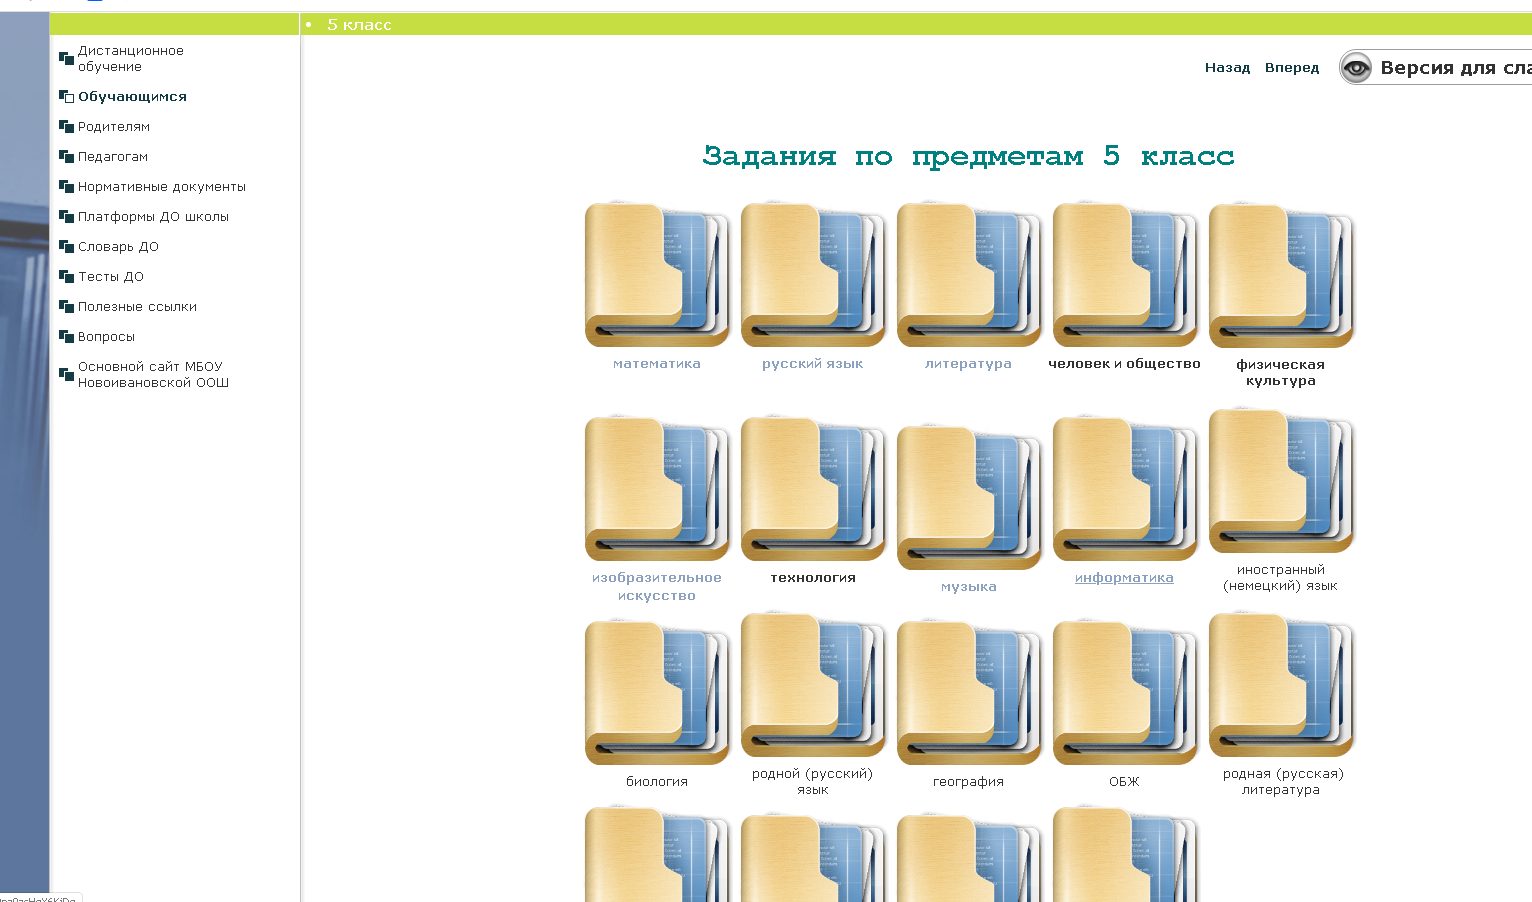This screenshot has width=1532, height=902.
Task: Open Тесты ДО sidebar item
Action: coord(111,276)
